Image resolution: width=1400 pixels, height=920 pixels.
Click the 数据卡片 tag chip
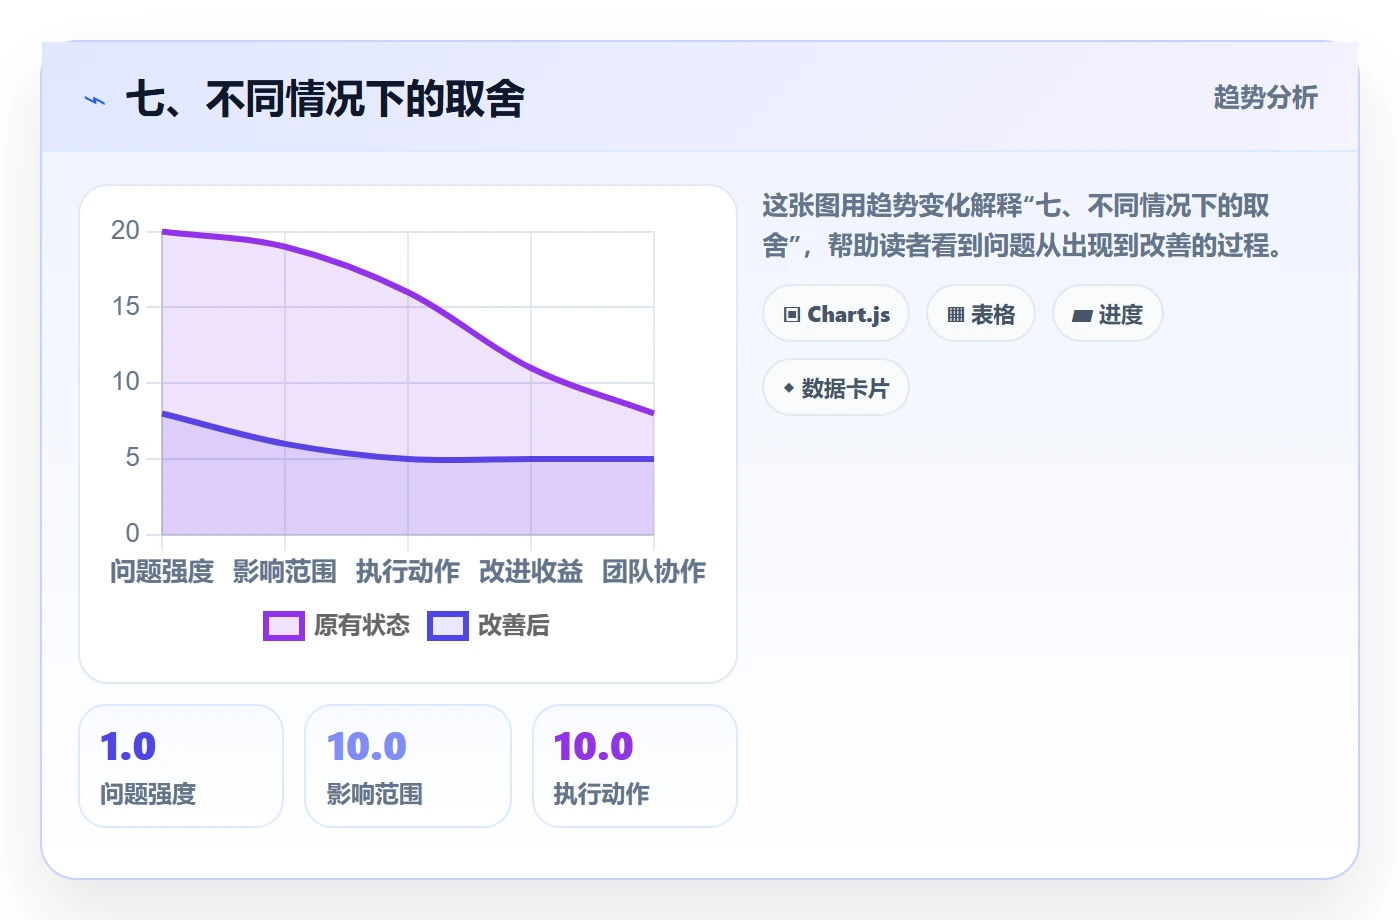click(836, 388)
